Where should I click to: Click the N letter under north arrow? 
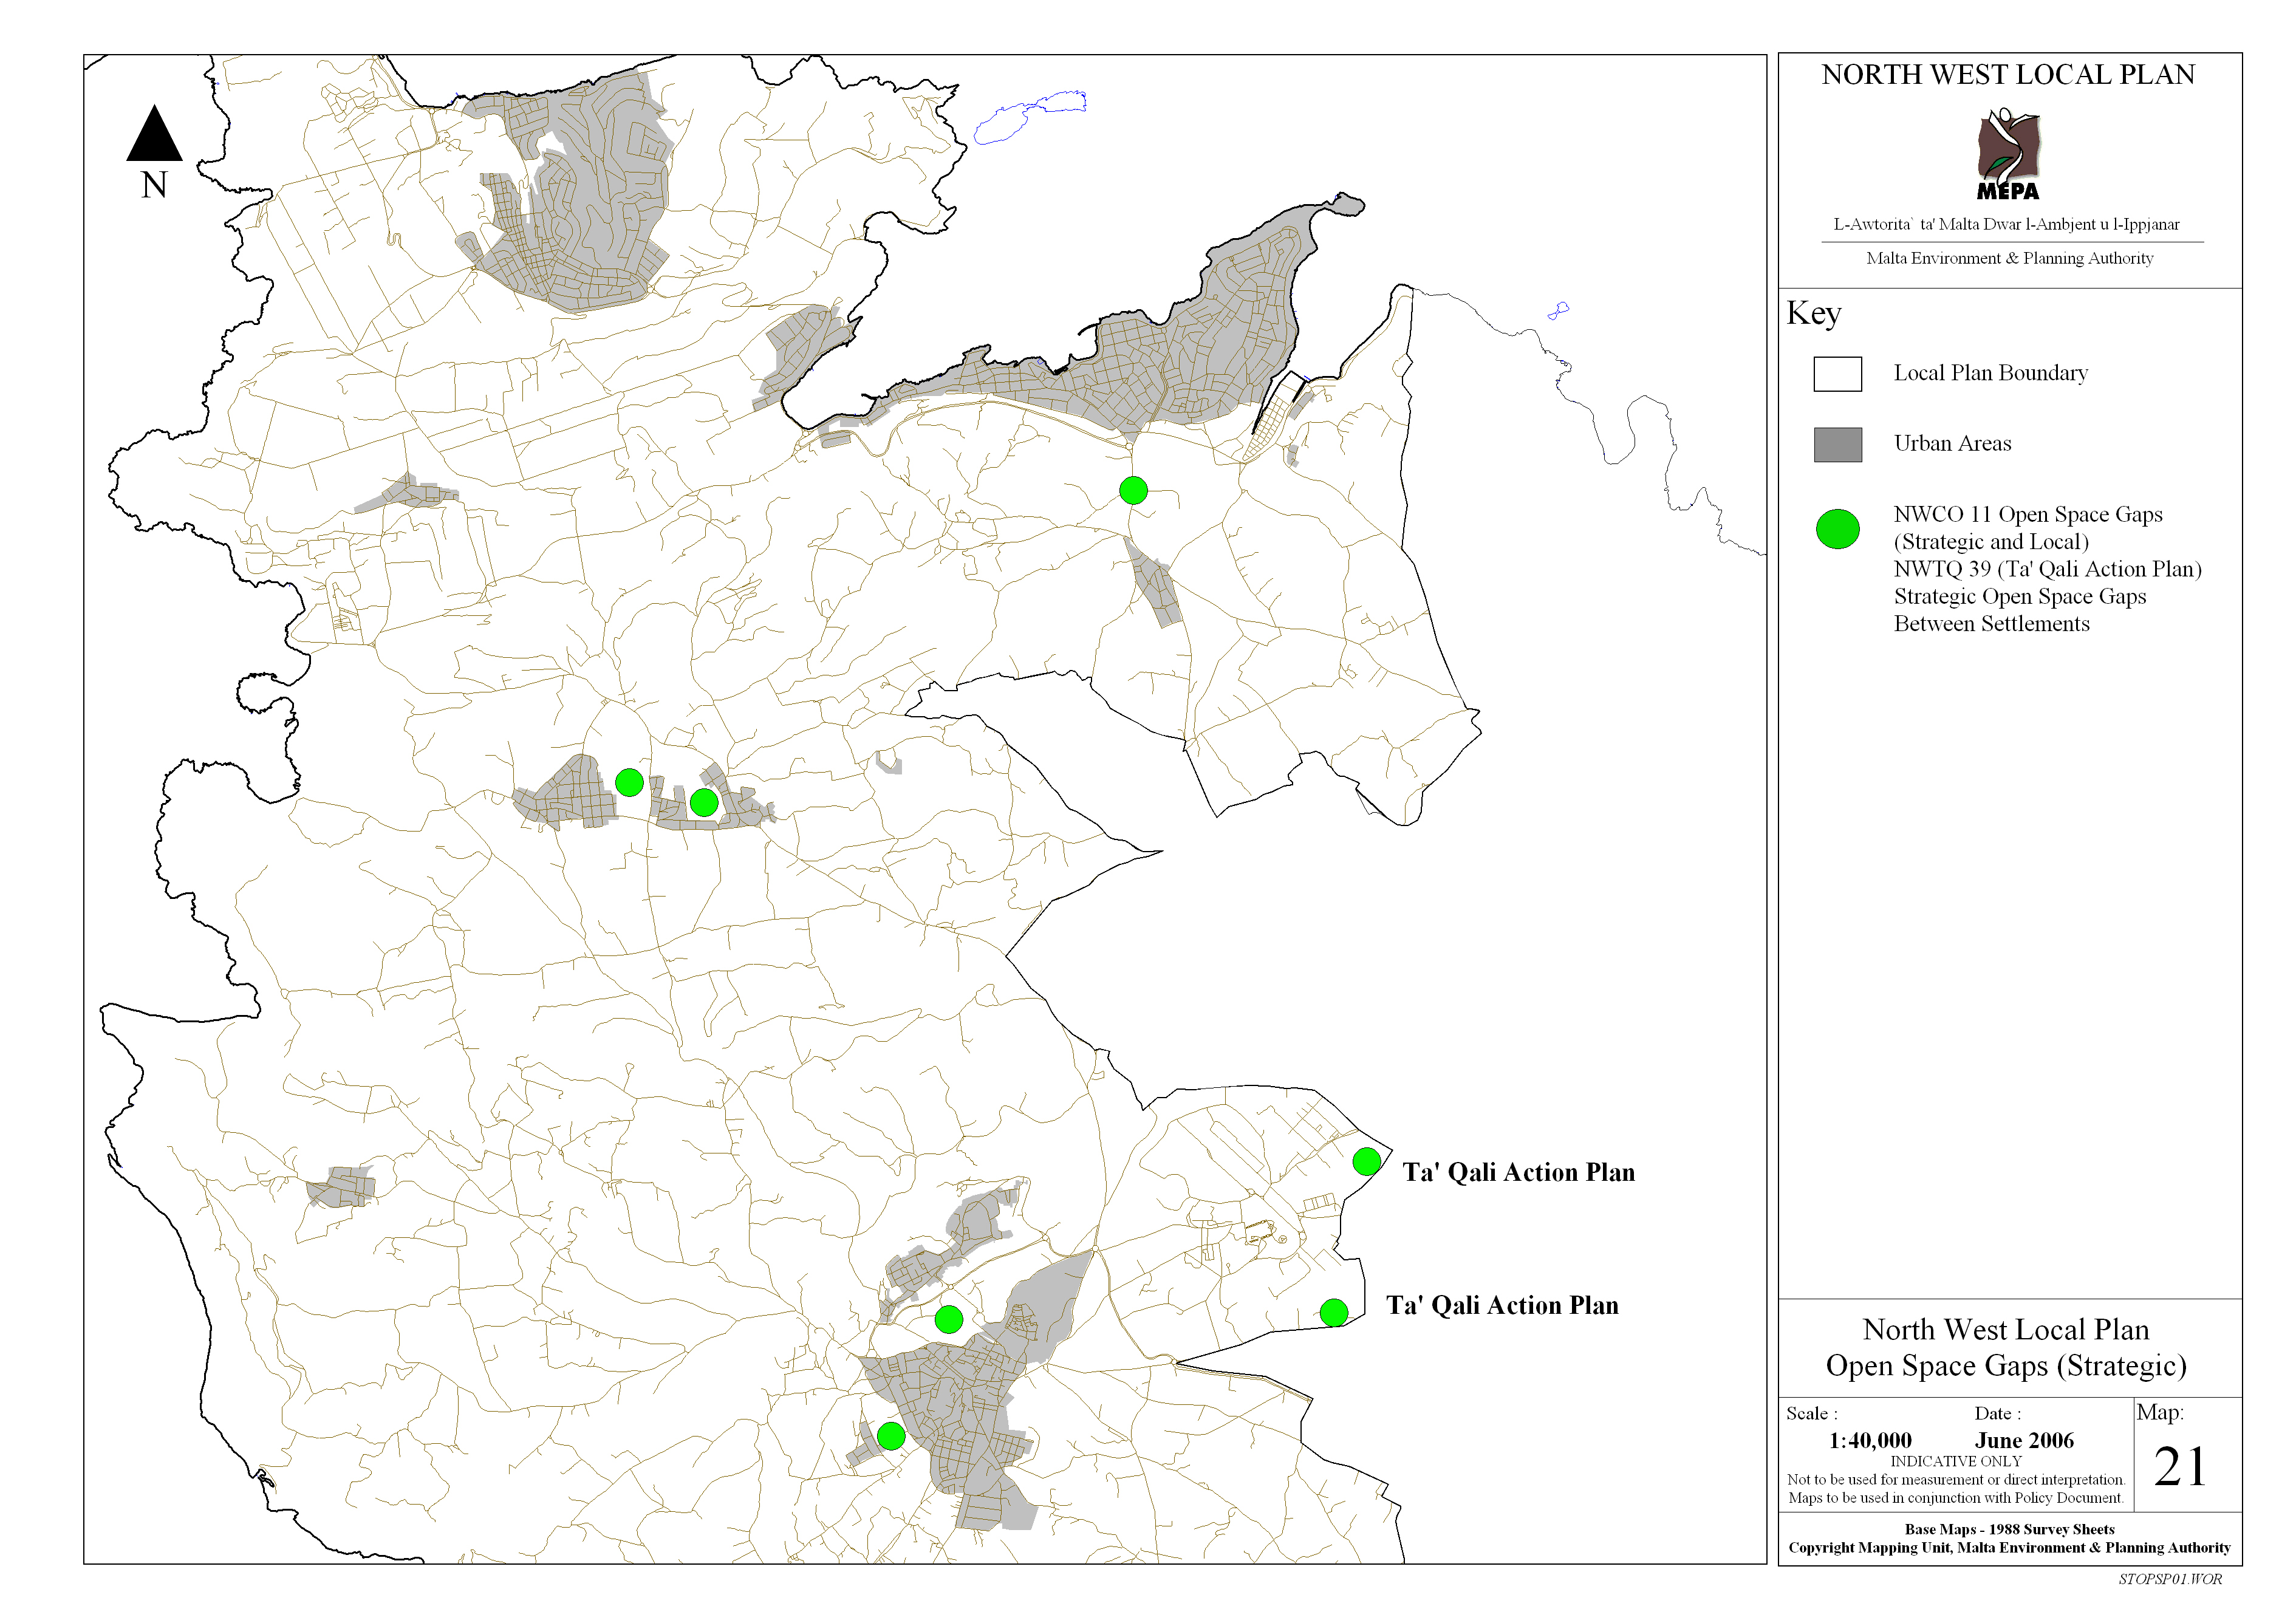coord(154,185)
